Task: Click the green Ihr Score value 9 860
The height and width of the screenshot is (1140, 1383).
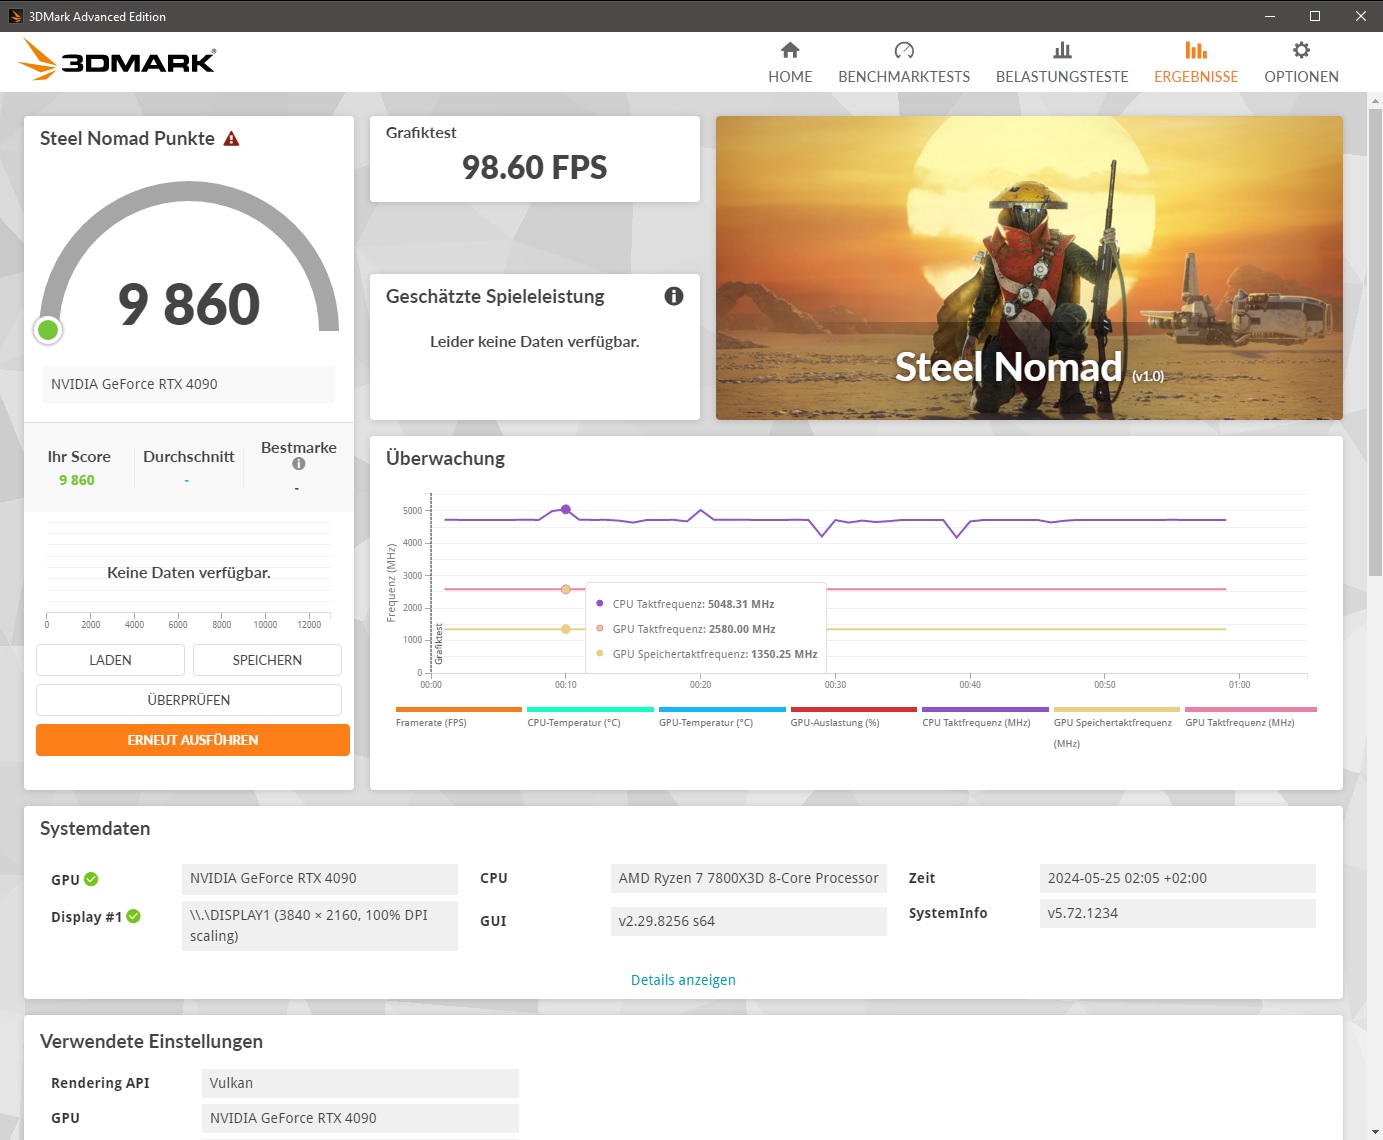Action: 77,480
